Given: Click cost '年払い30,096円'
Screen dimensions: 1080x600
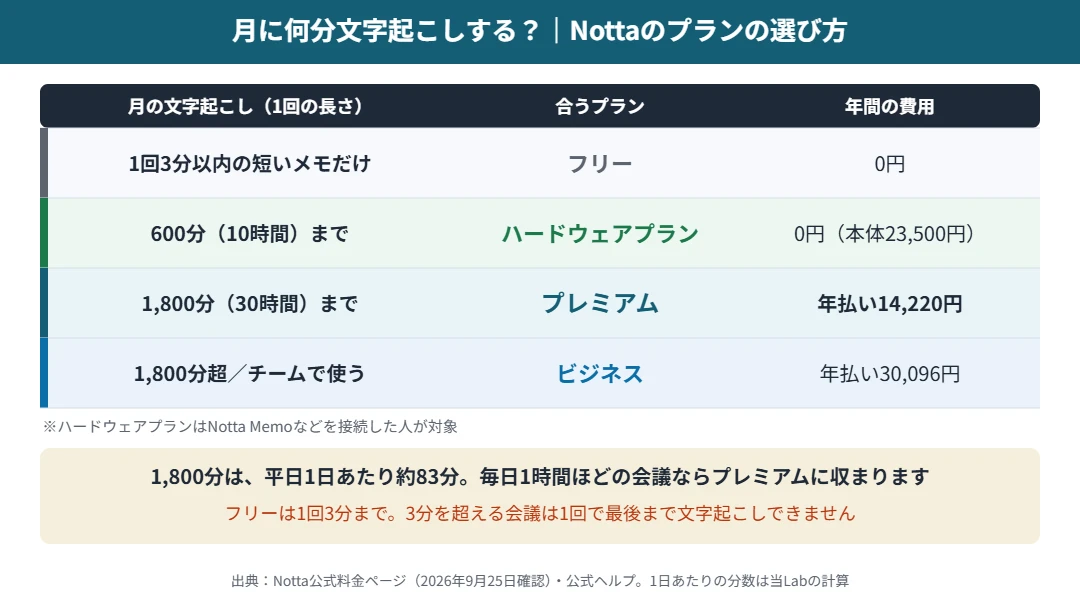Looking at the screenshot, I should coord(889,373).
